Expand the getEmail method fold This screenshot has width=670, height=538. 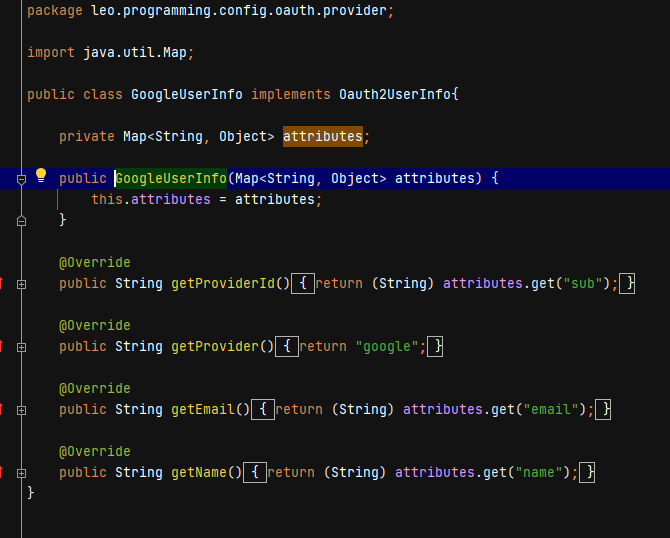(21, 410)
